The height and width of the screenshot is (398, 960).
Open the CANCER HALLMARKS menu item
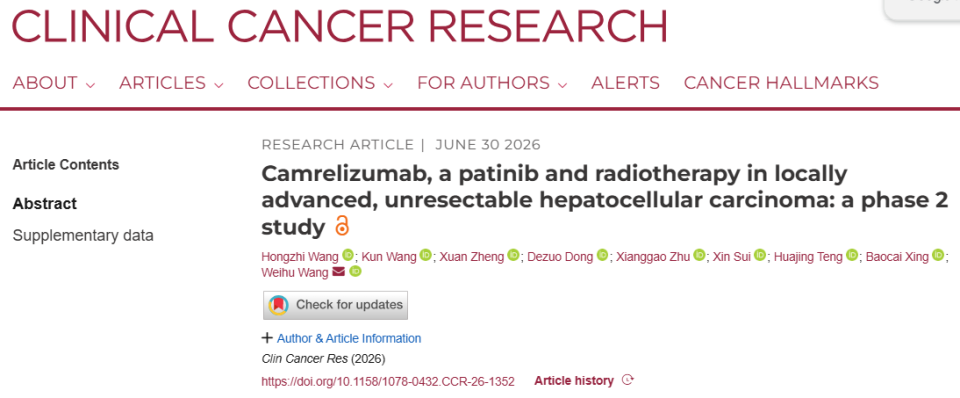pos(781,83)
